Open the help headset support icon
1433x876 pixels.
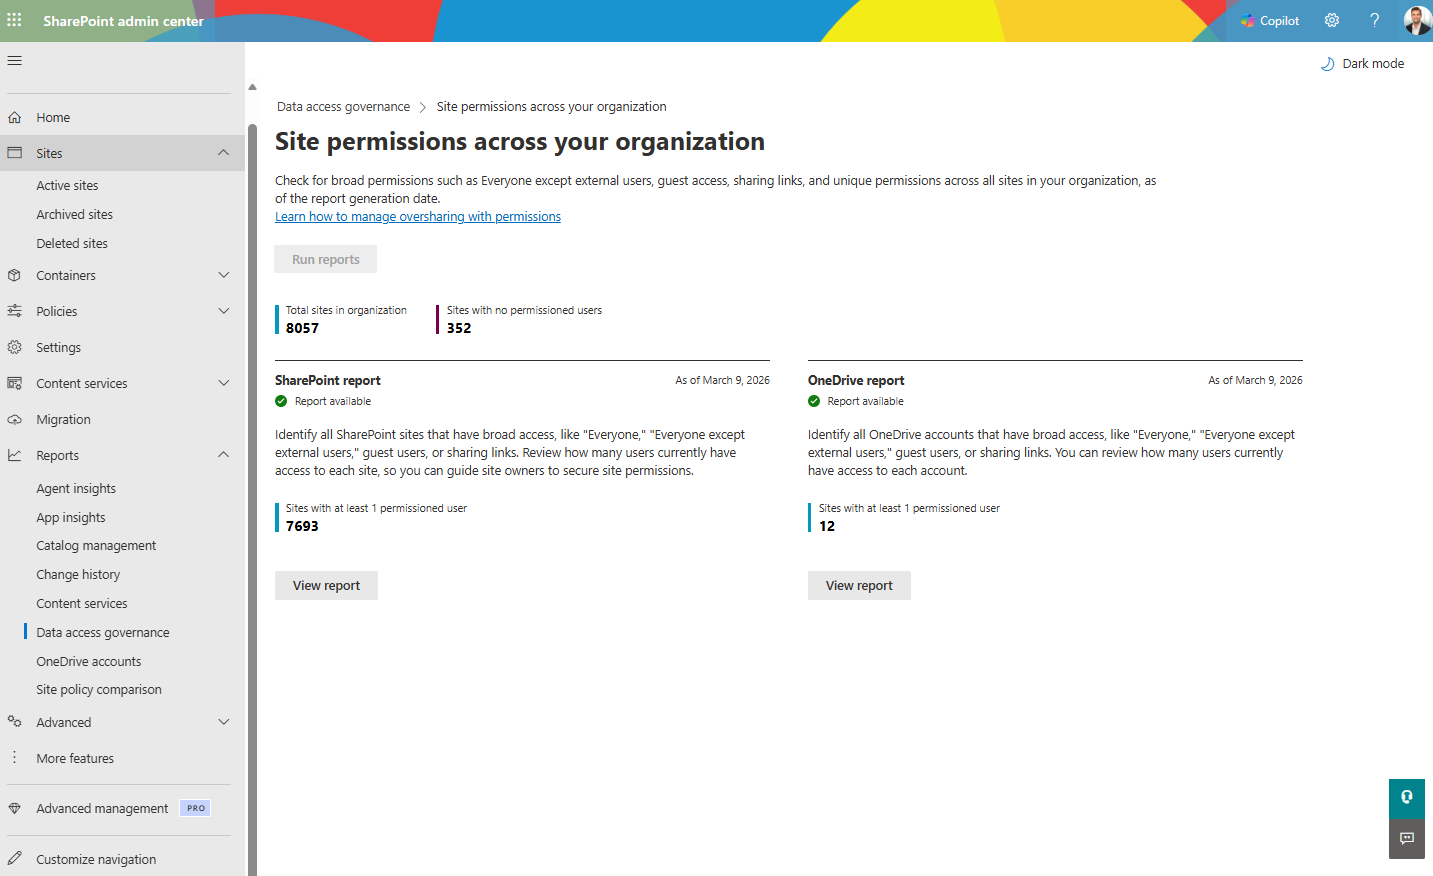[x=1407, y=797]
